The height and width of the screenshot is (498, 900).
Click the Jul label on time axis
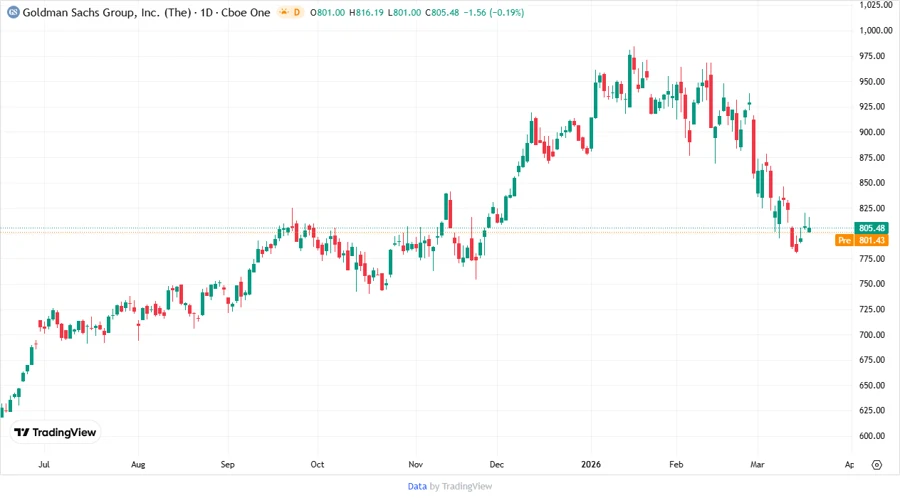44,465
